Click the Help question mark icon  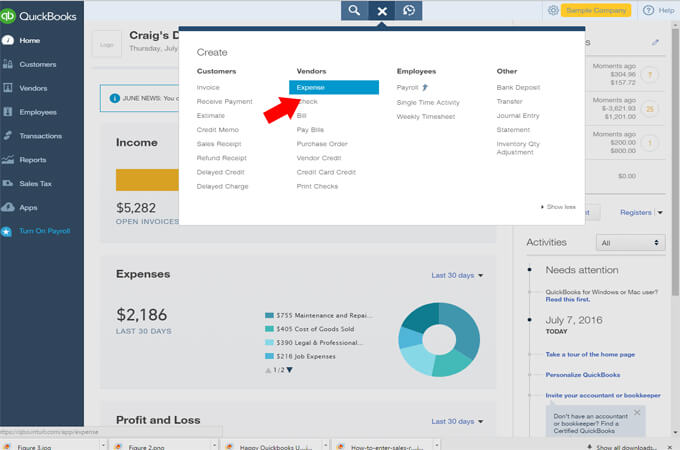[648, 10]
